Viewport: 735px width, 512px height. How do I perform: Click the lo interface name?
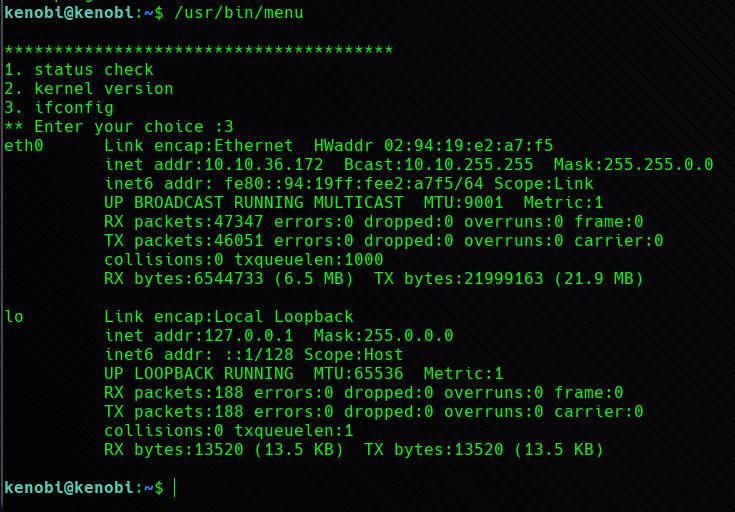coord(14,316)
